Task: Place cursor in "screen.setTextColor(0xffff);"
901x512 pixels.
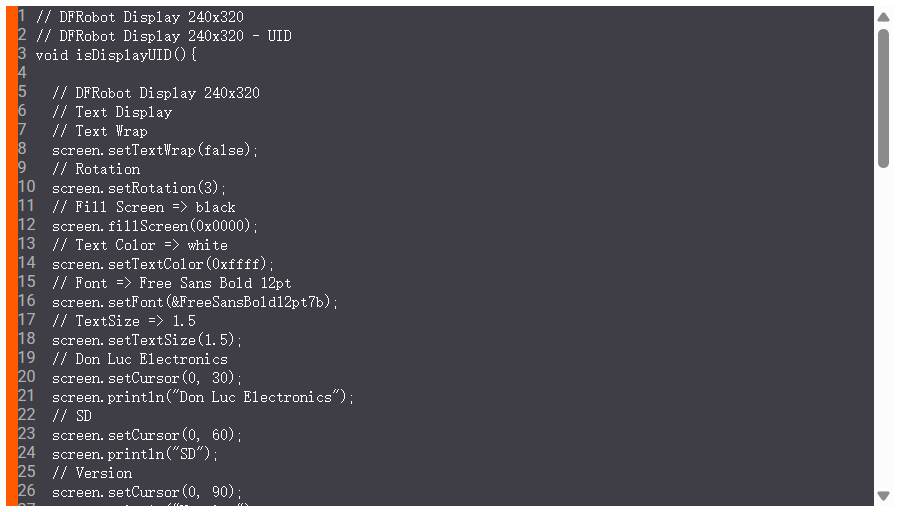Action: click(163, 264)
